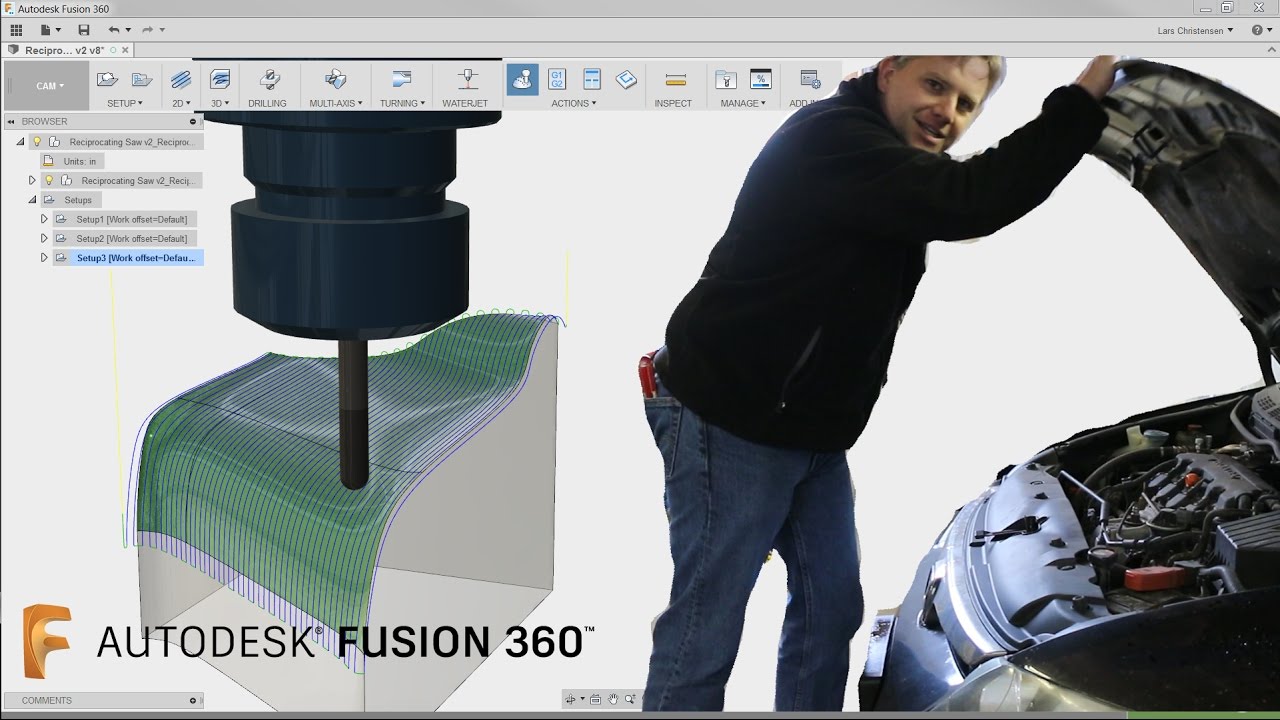Image resolution: width=1280 pixels, height=720 pixels.
Task: Open the Task Manager percent icon
Action: tap(761, 79)
